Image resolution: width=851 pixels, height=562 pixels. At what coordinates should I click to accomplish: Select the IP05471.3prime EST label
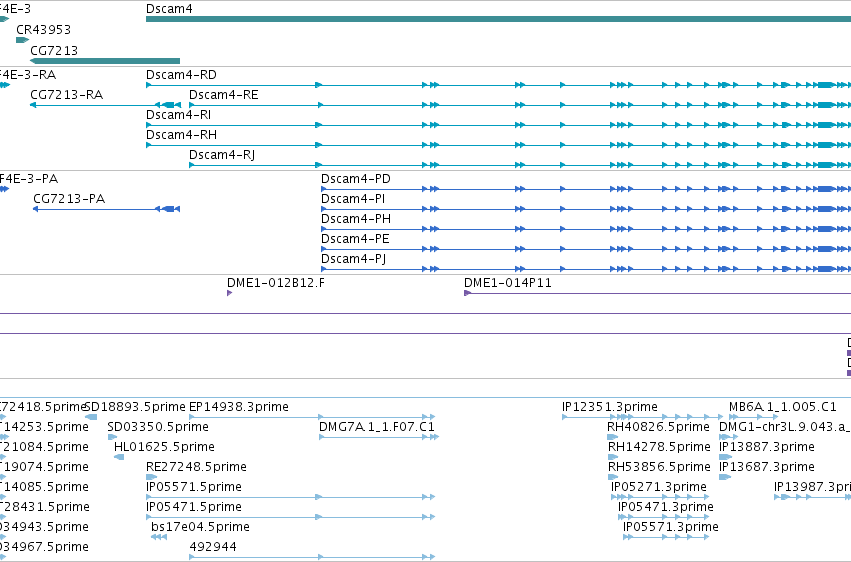click(x=665, y=507)
